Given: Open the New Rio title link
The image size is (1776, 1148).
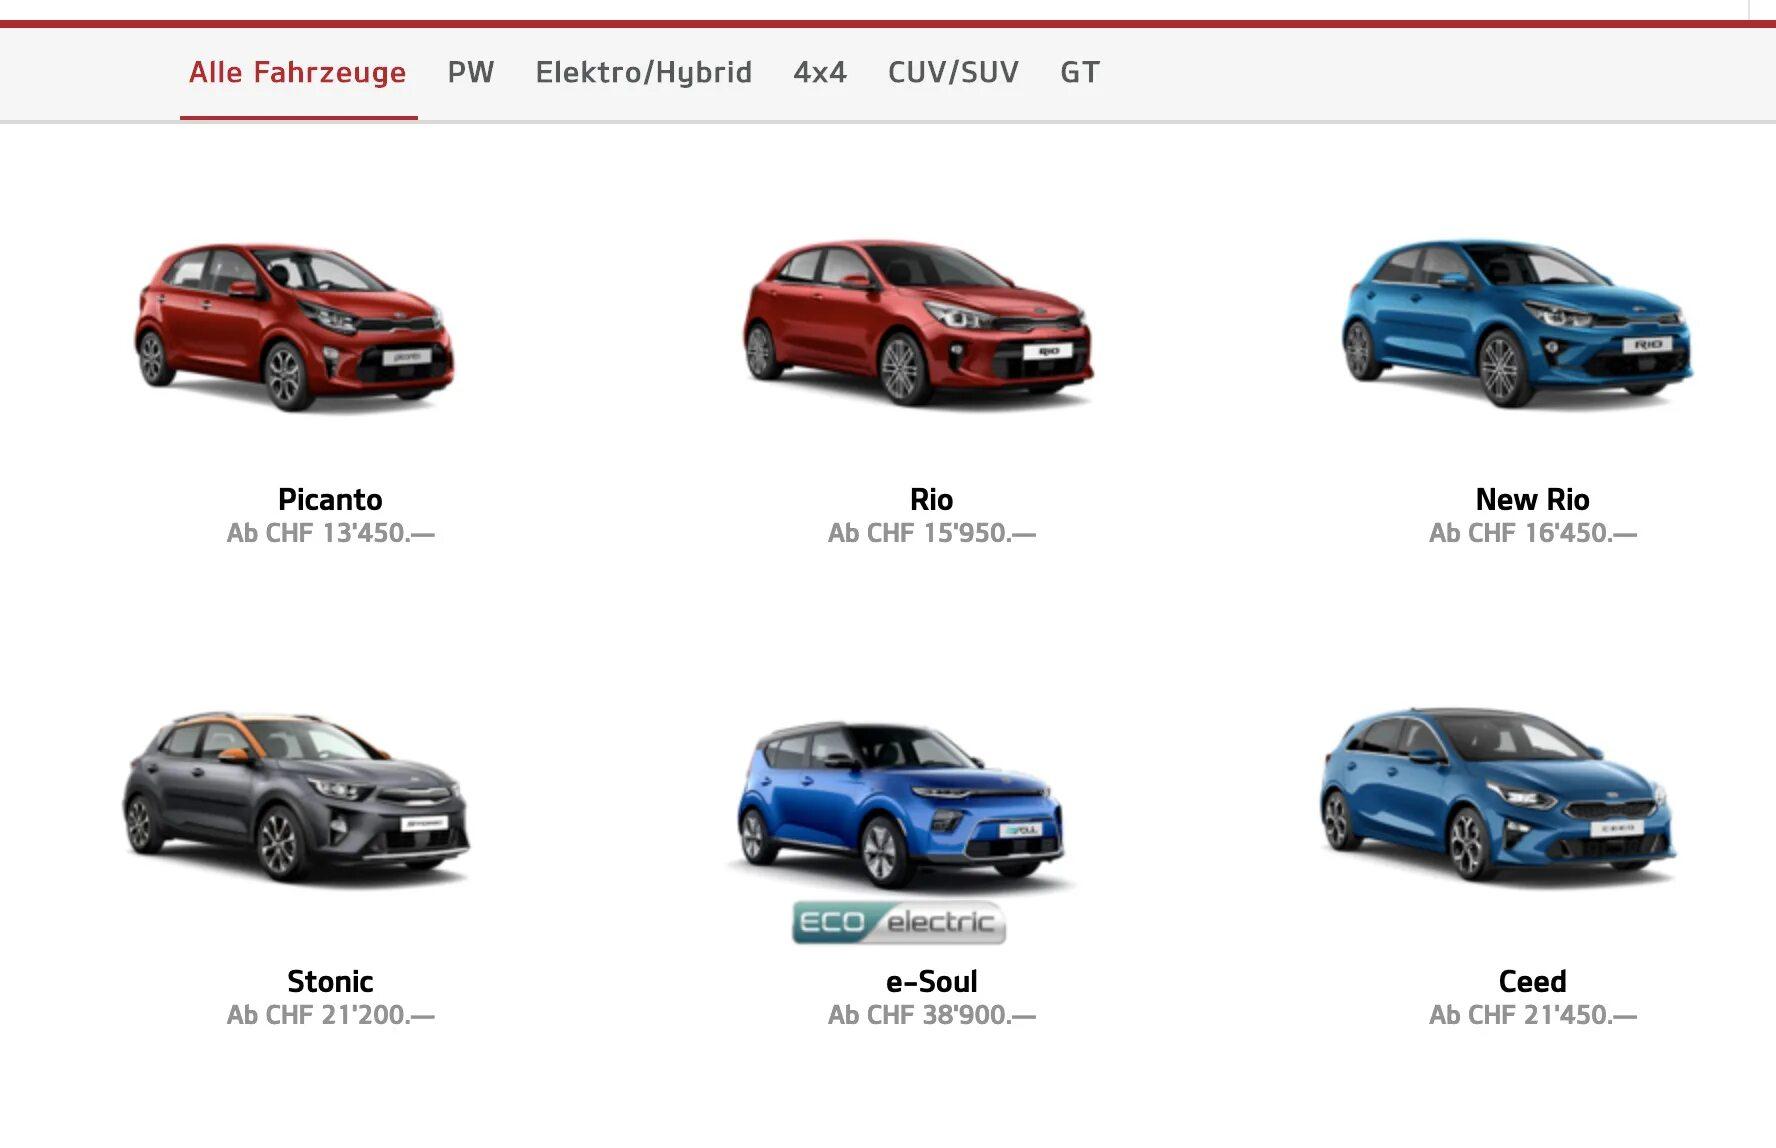Looking at the screenshot, I should point(1532,499).
